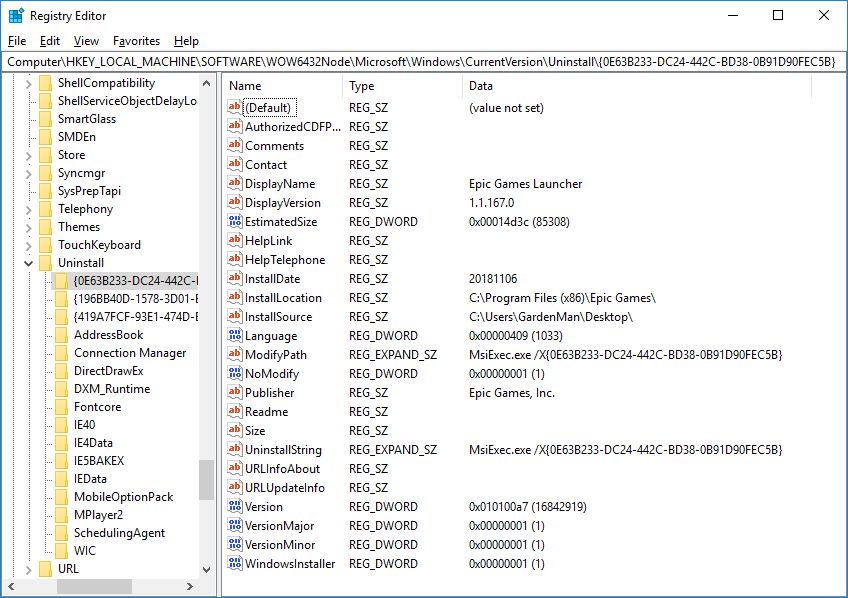Viewport: 848px width, 598px height.
Task: Click the AddressBook folder icon
Action: click(62, 335)
